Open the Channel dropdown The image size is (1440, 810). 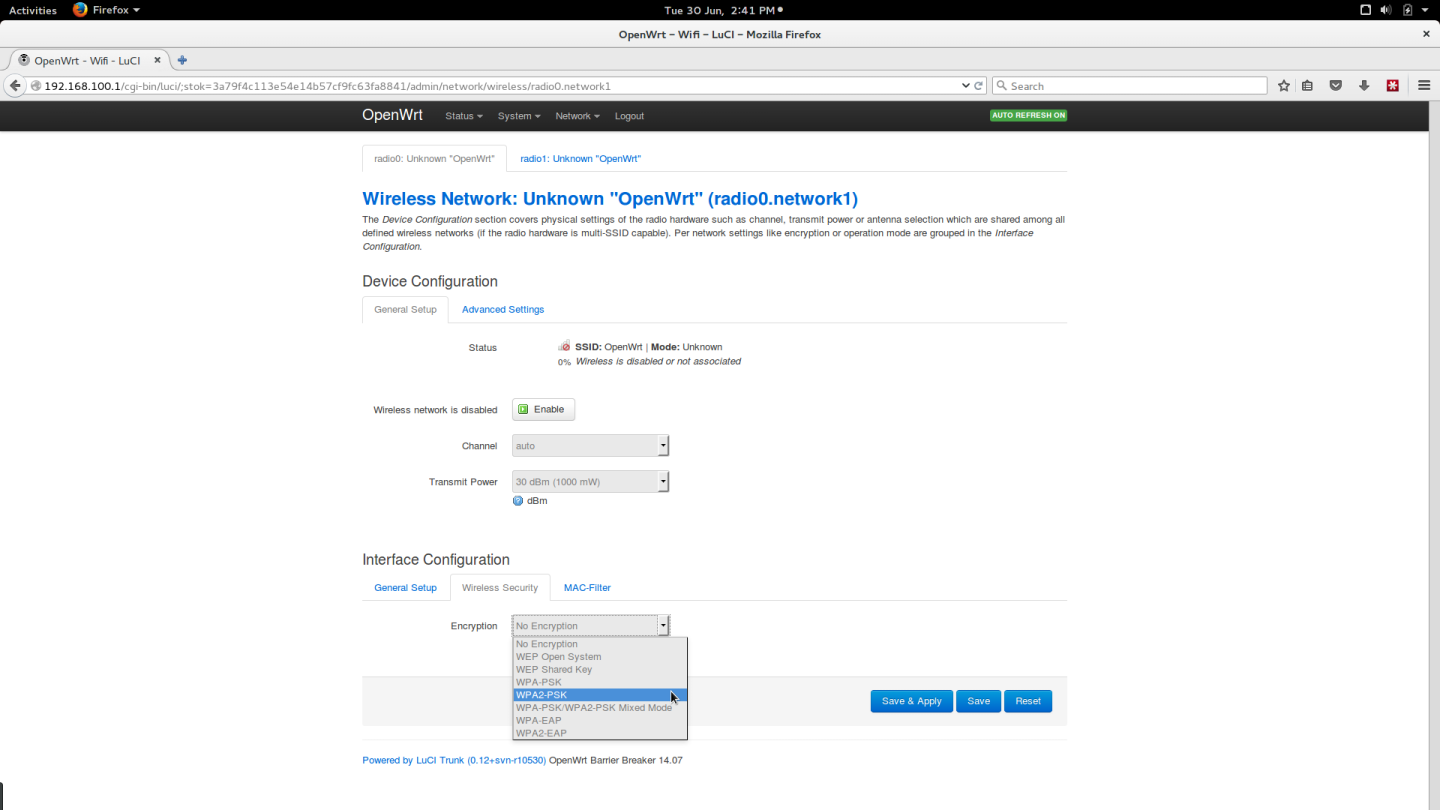pos(590,446)
